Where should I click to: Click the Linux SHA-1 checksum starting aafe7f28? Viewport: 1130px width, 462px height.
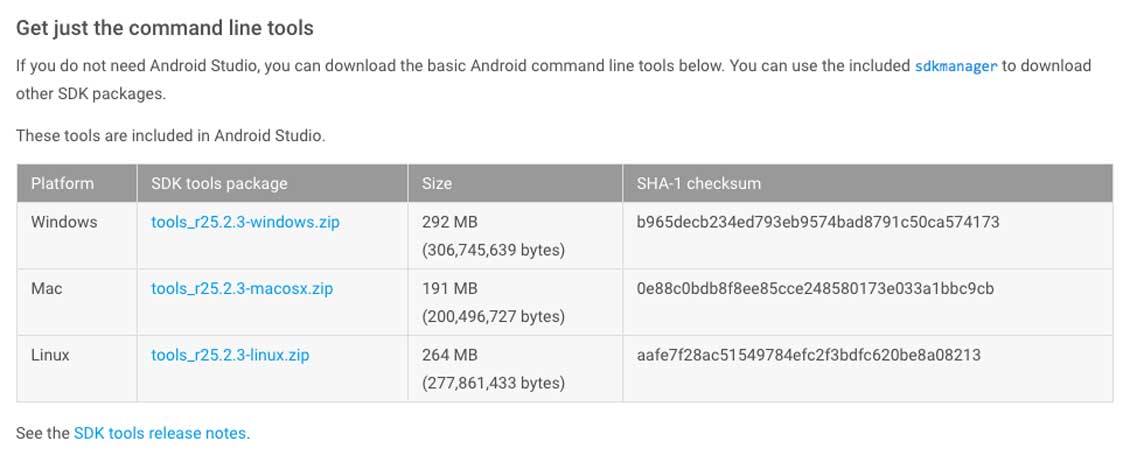(808, 355)
